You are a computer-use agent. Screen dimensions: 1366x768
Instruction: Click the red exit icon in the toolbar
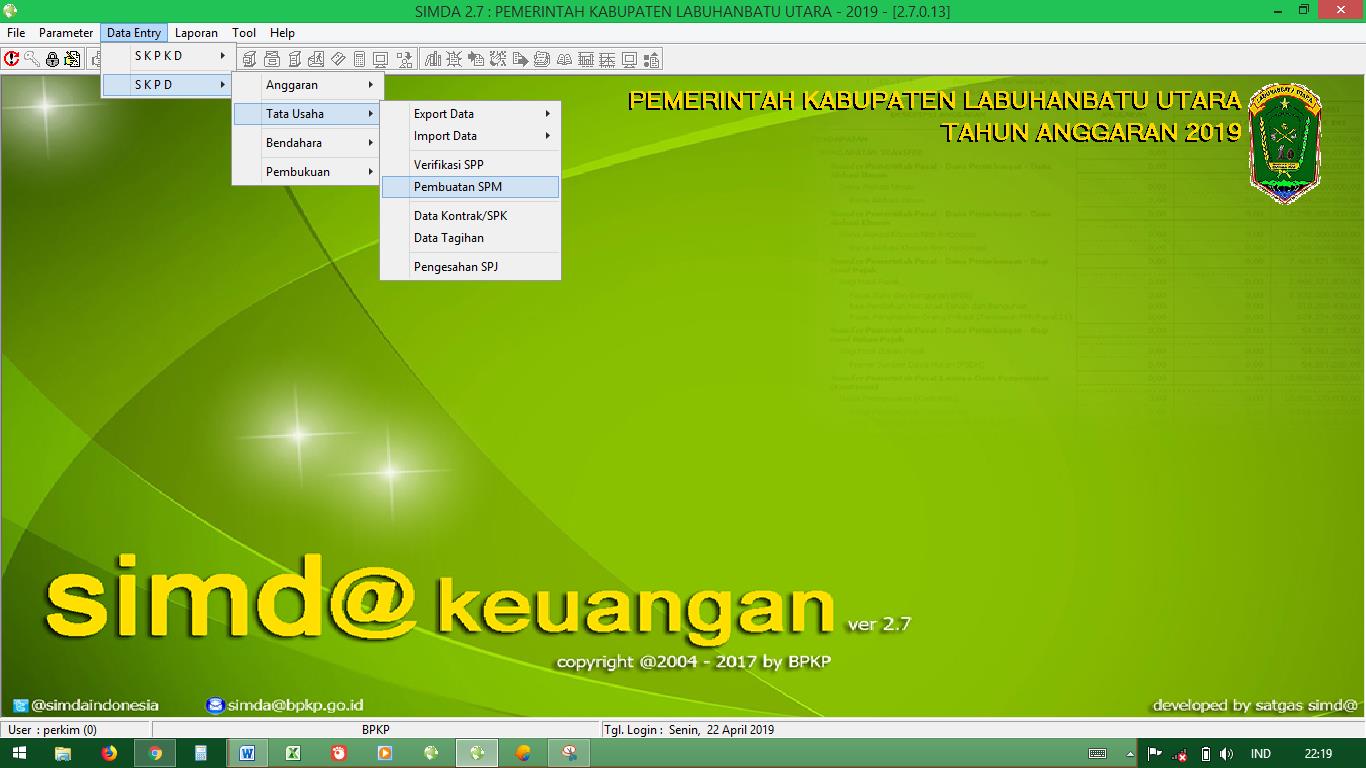tap(12, 59)
